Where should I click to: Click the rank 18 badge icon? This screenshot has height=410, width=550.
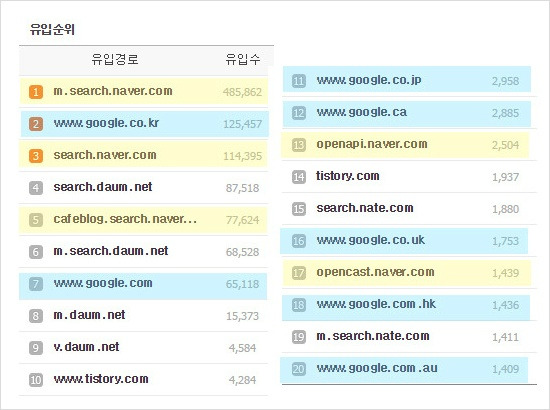coord(299,305)
